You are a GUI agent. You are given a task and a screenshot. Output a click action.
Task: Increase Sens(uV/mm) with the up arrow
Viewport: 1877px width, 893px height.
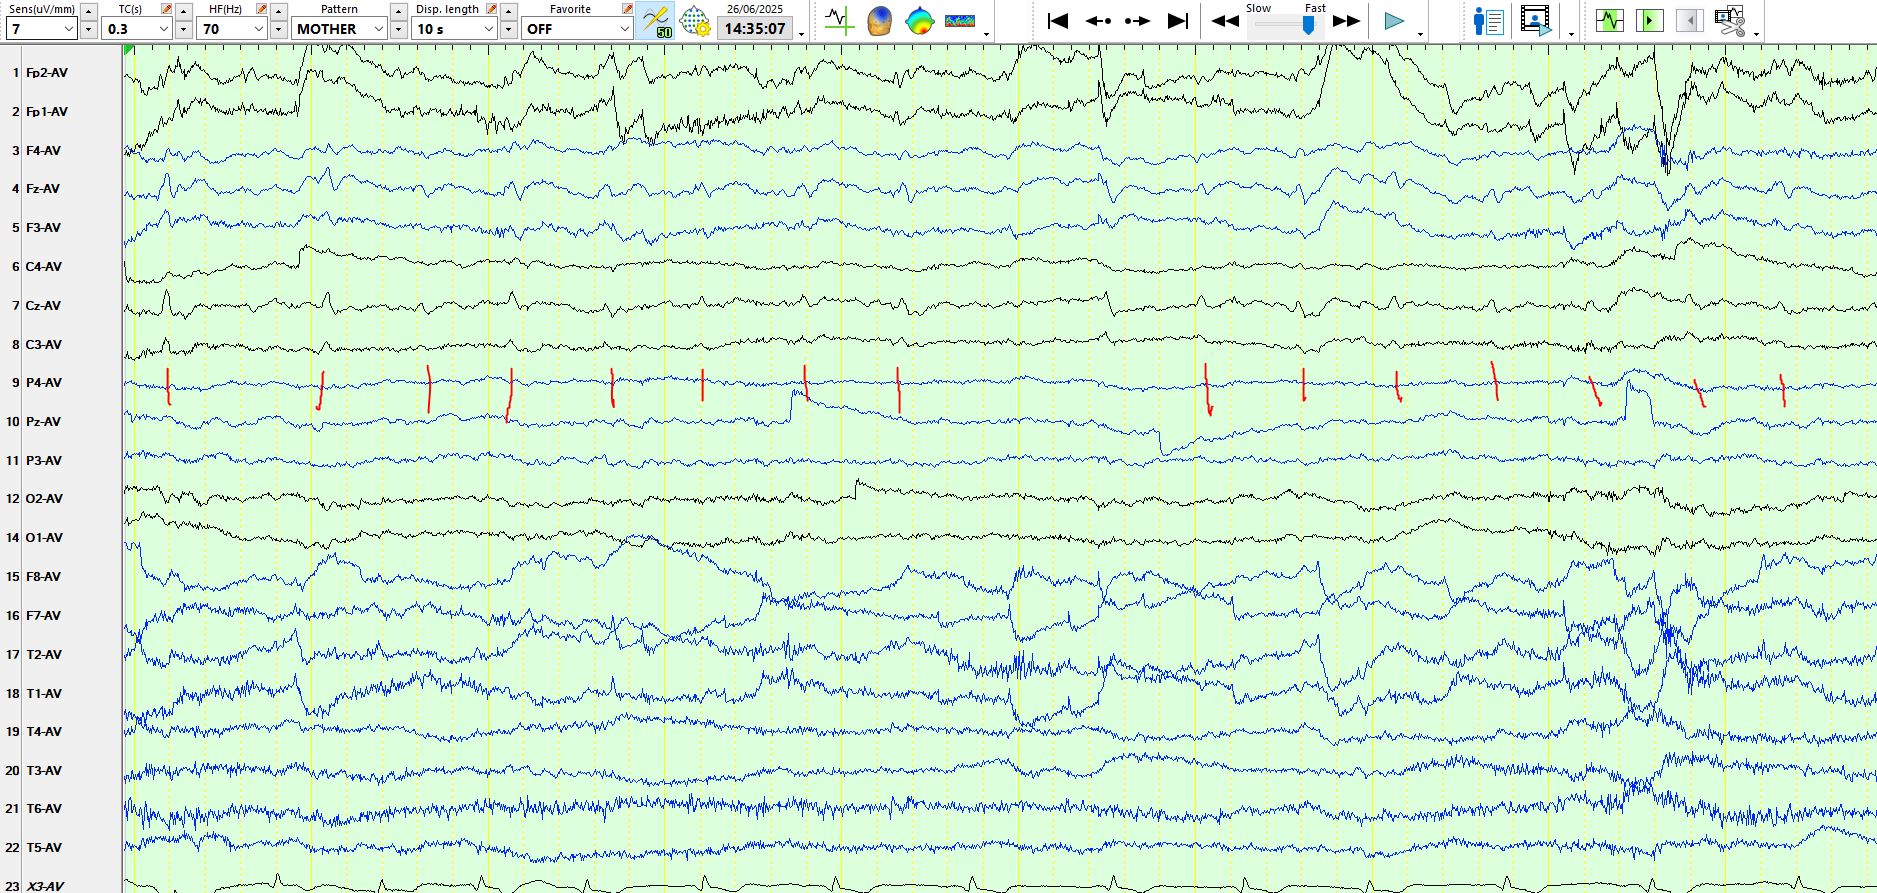(x=88, y=11)
